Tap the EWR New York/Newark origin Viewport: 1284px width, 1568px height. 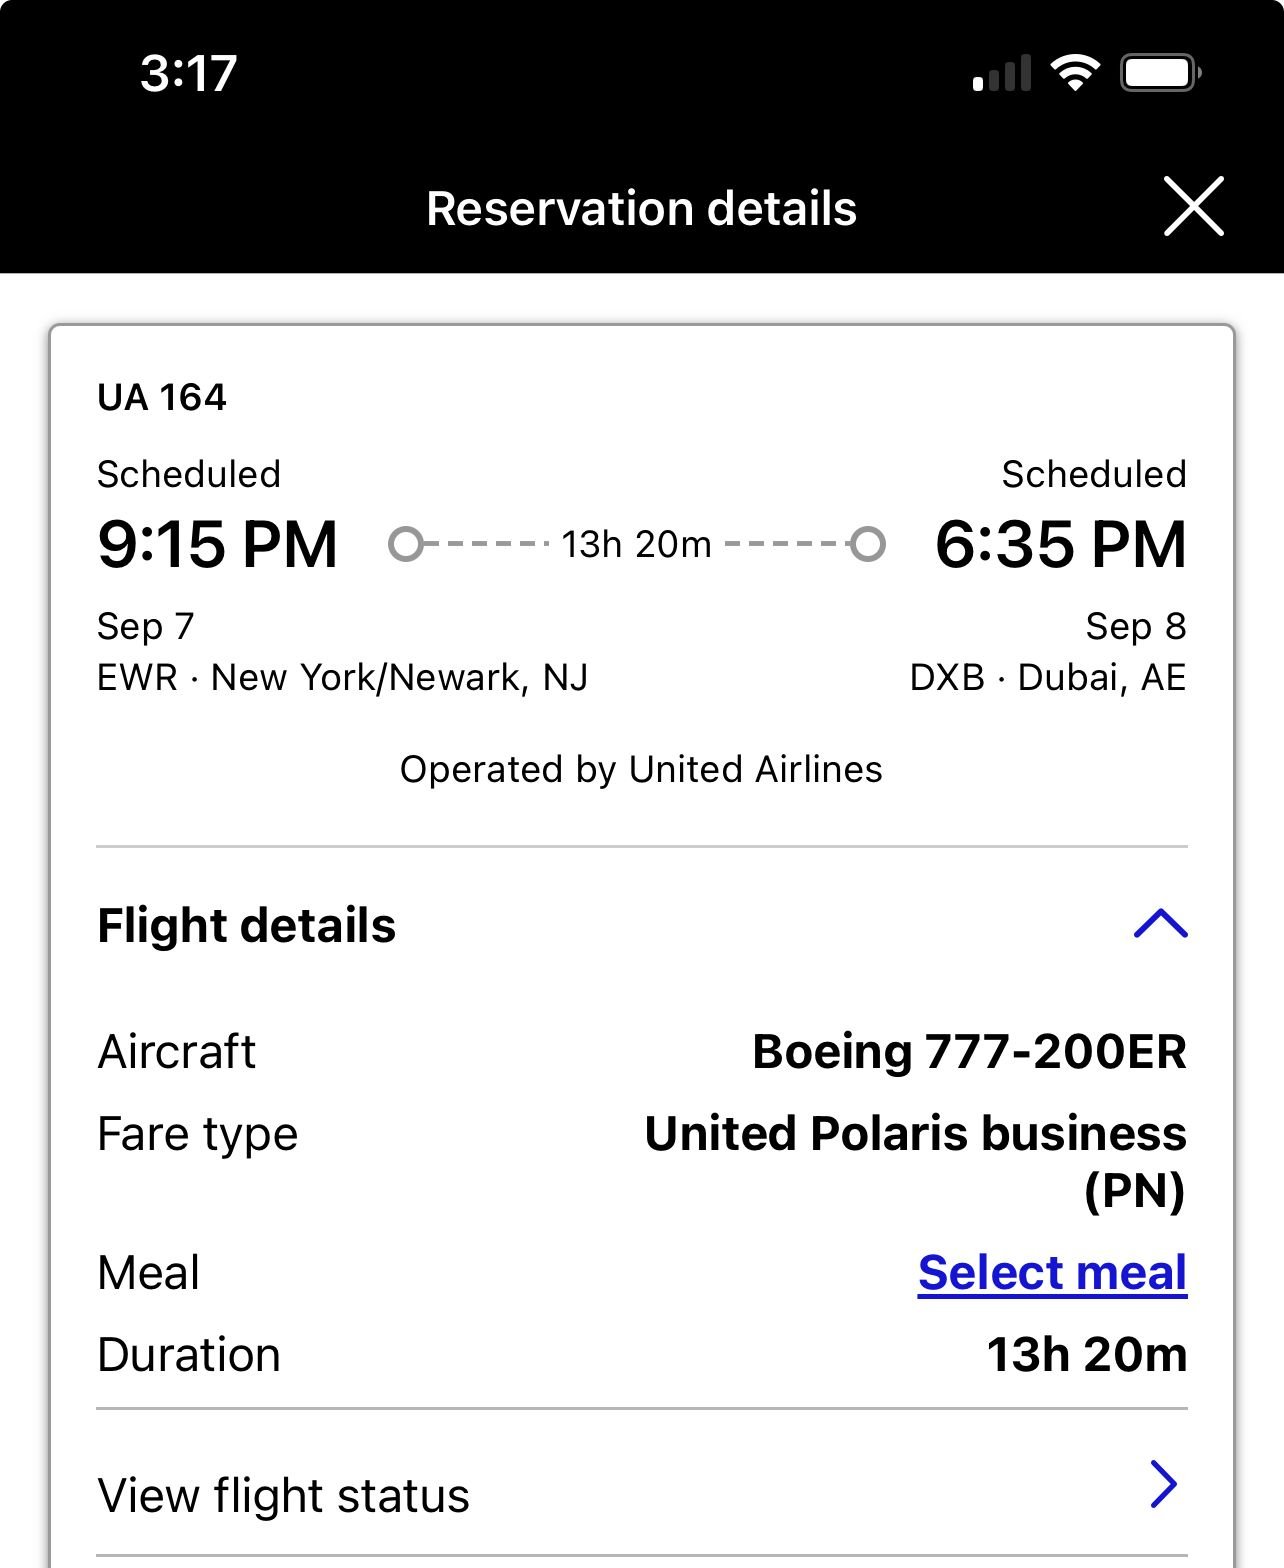(x=342, y=678)
